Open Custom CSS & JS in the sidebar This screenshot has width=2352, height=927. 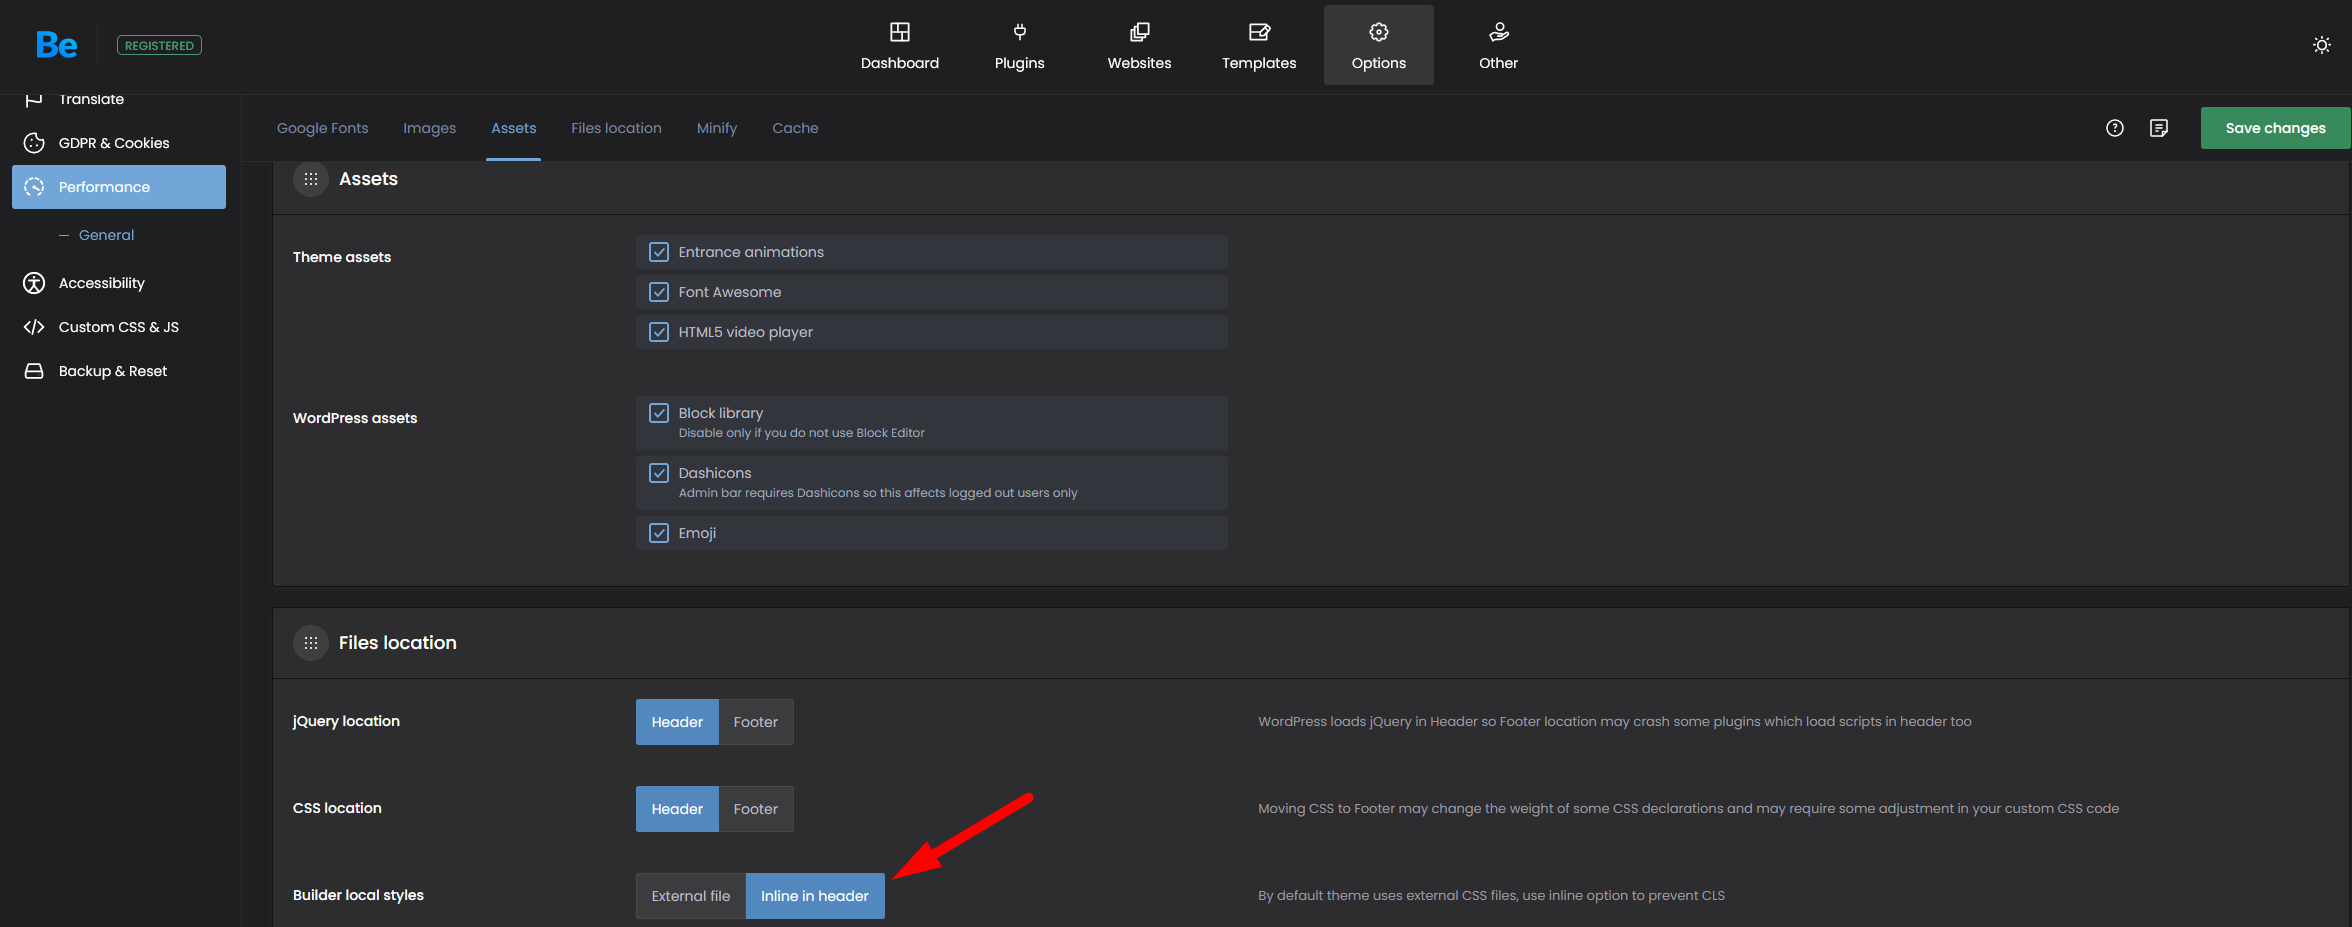click(x=119, y=327)
